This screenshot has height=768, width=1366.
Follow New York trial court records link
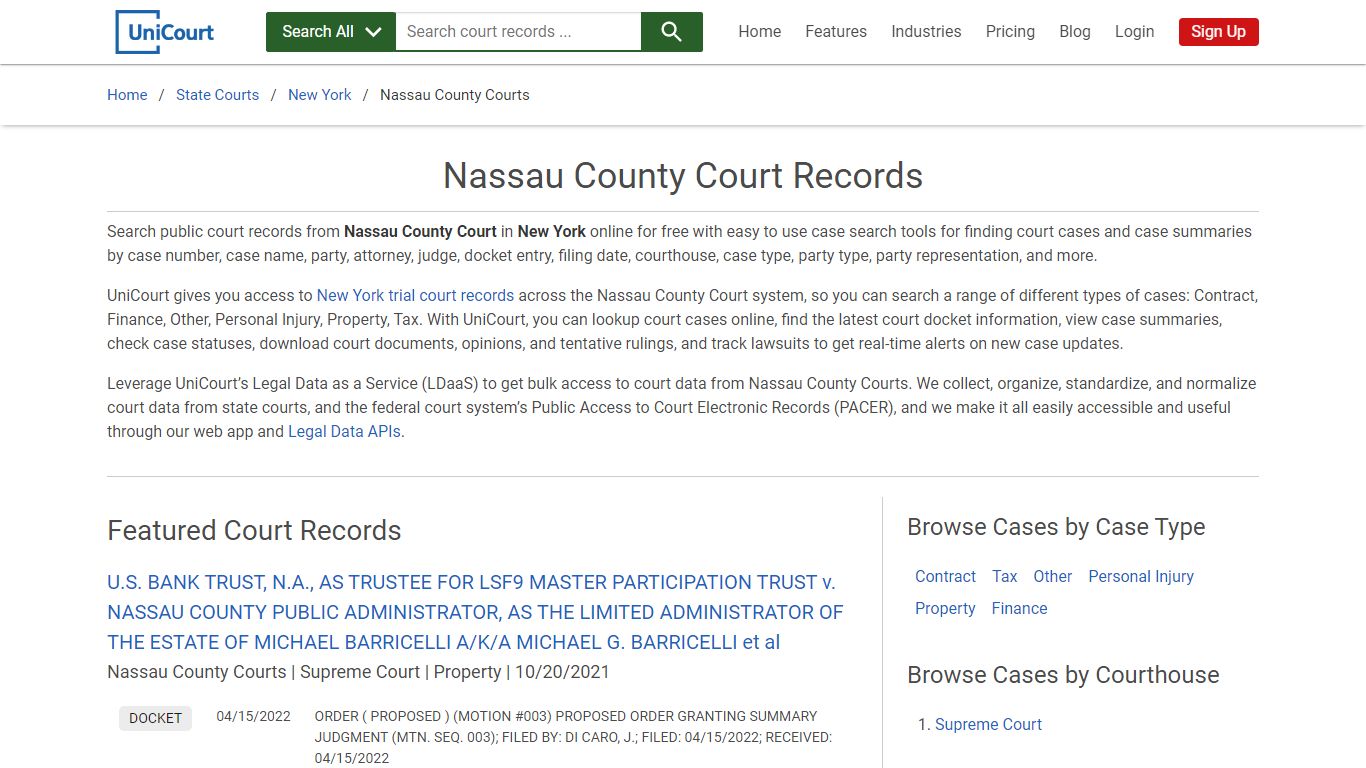(415, 296)
